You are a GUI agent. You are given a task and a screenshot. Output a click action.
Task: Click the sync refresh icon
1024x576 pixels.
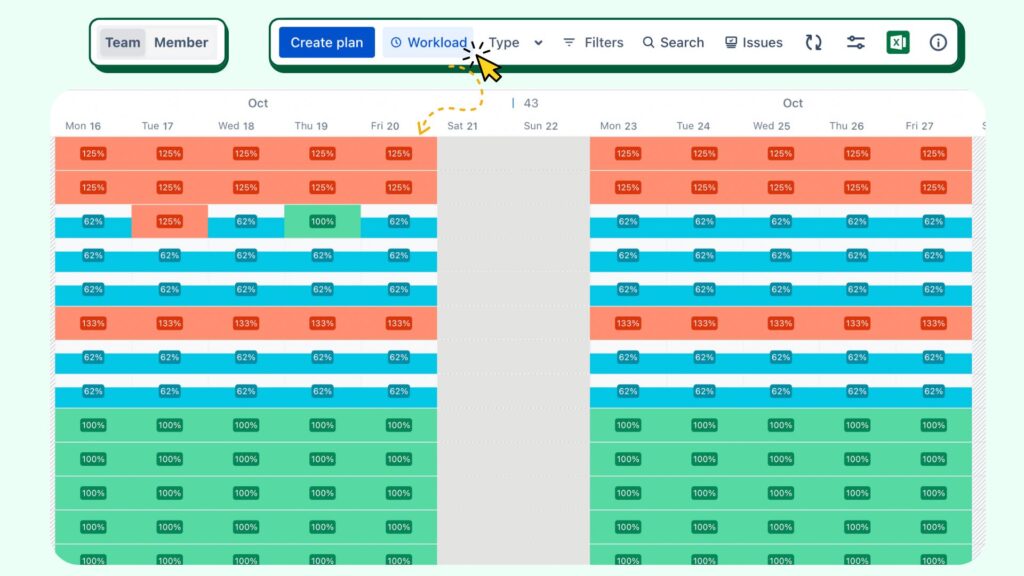812,42
